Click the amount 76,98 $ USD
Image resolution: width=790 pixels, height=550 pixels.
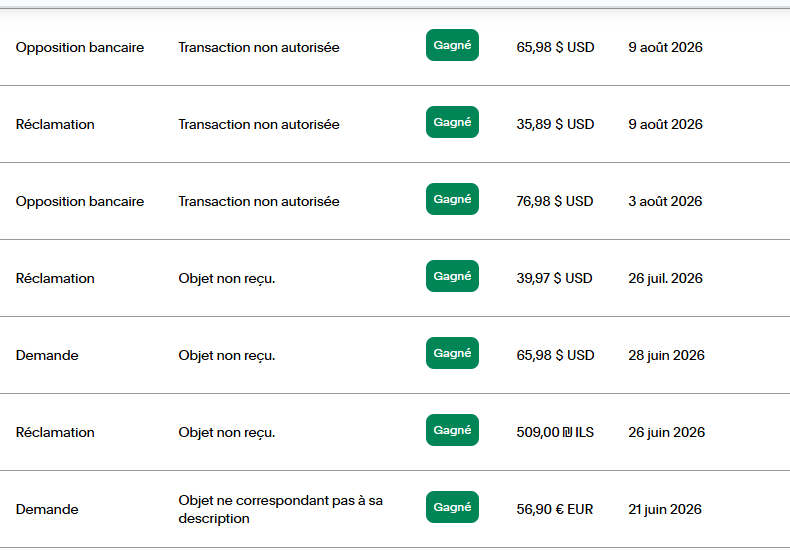pyautogui.click(x=554, y=201)
